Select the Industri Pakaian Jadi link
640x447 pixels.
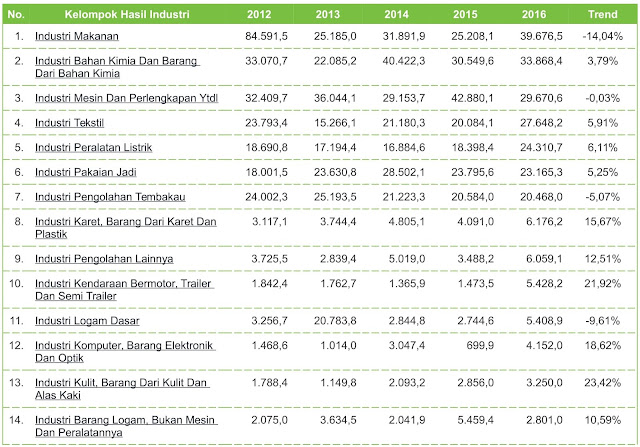[x=86, y=172]
